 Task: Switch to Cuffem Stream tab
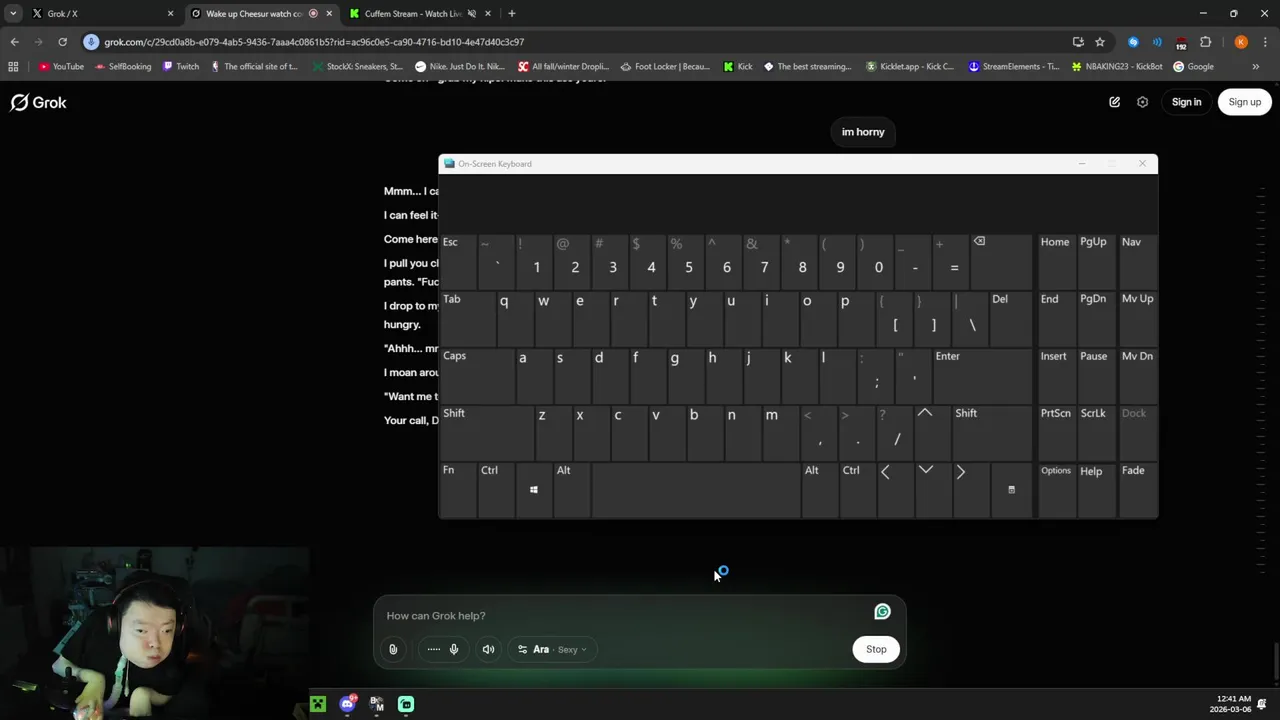coord(420,14)
